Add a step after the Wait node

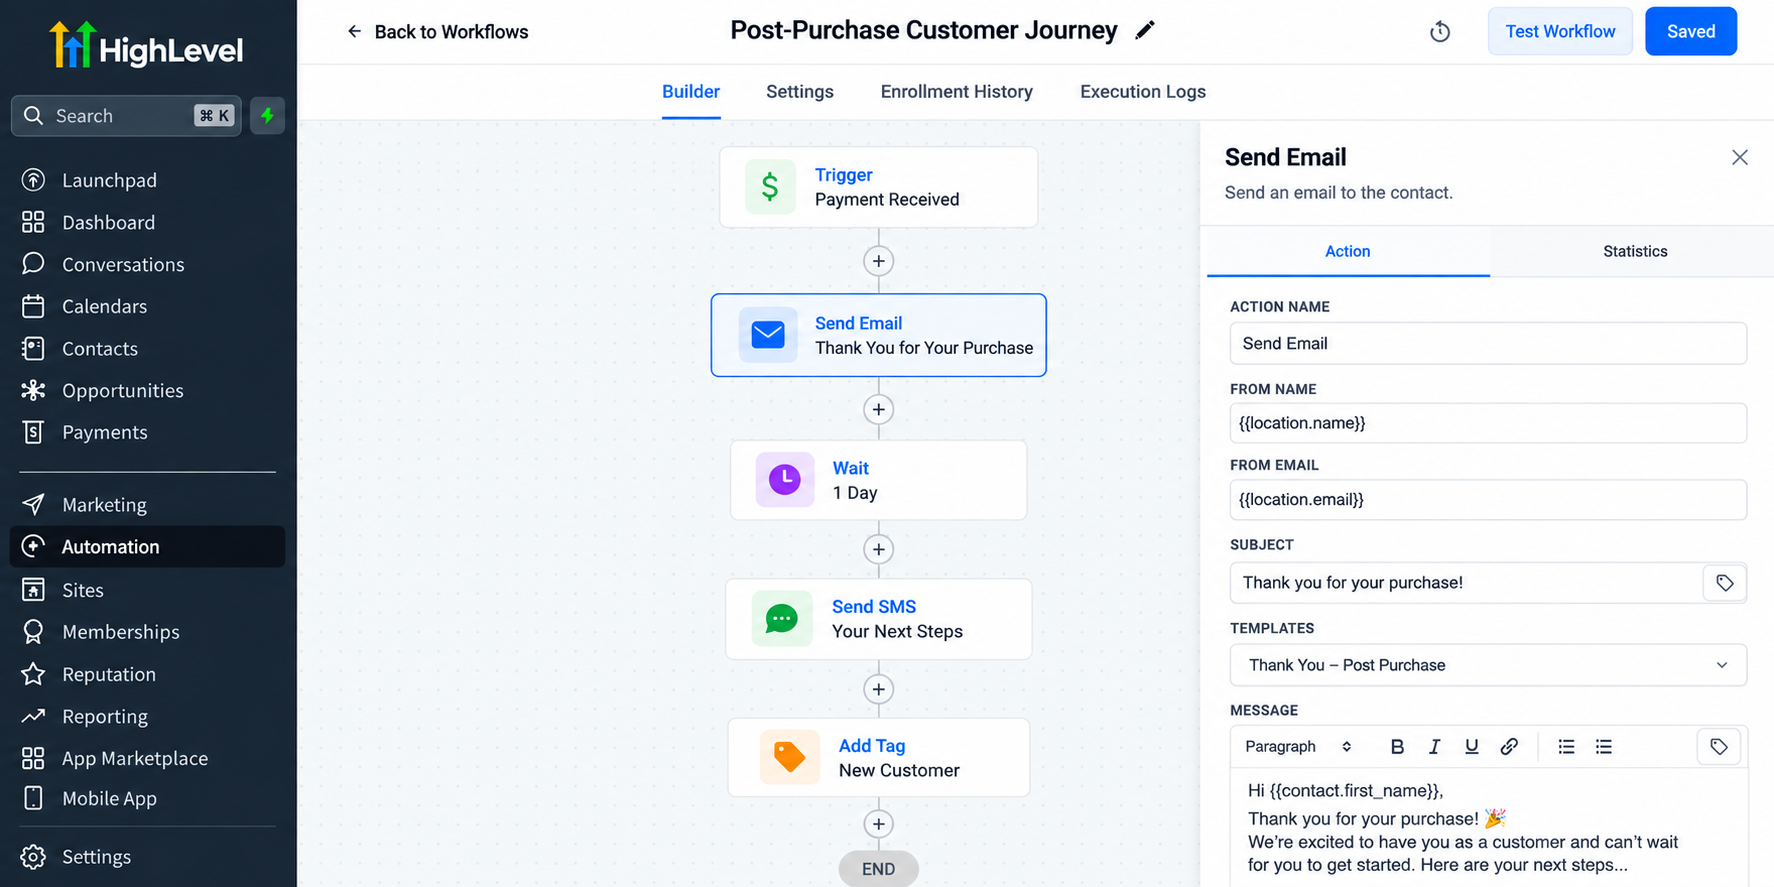click(x=878, y=549)
